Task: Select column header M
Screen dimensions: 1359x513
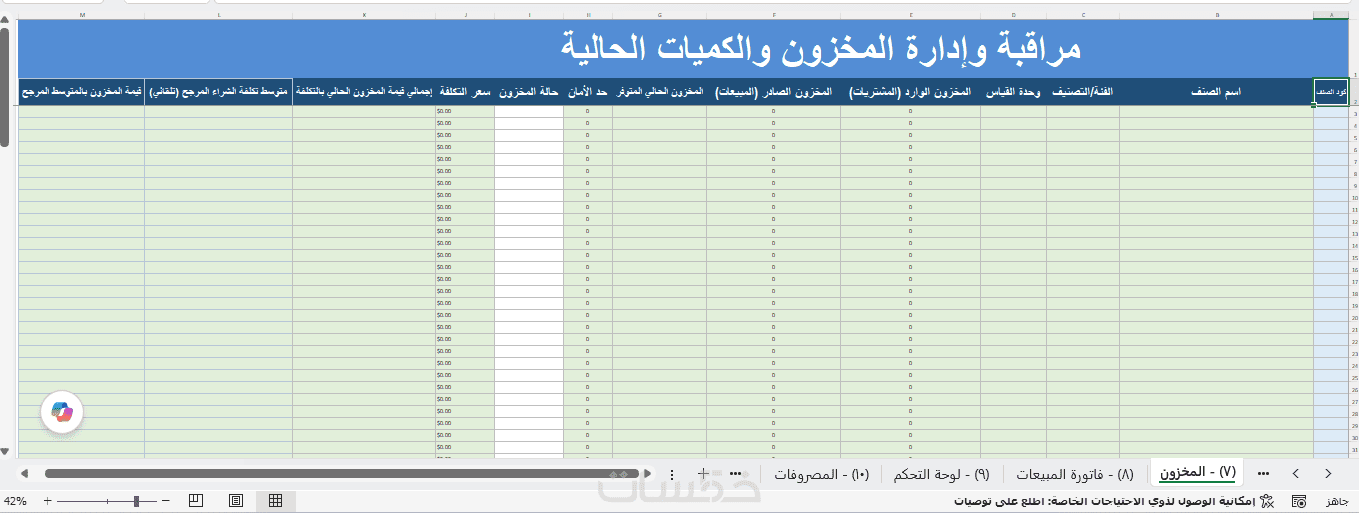Action: tap(81, 15)
